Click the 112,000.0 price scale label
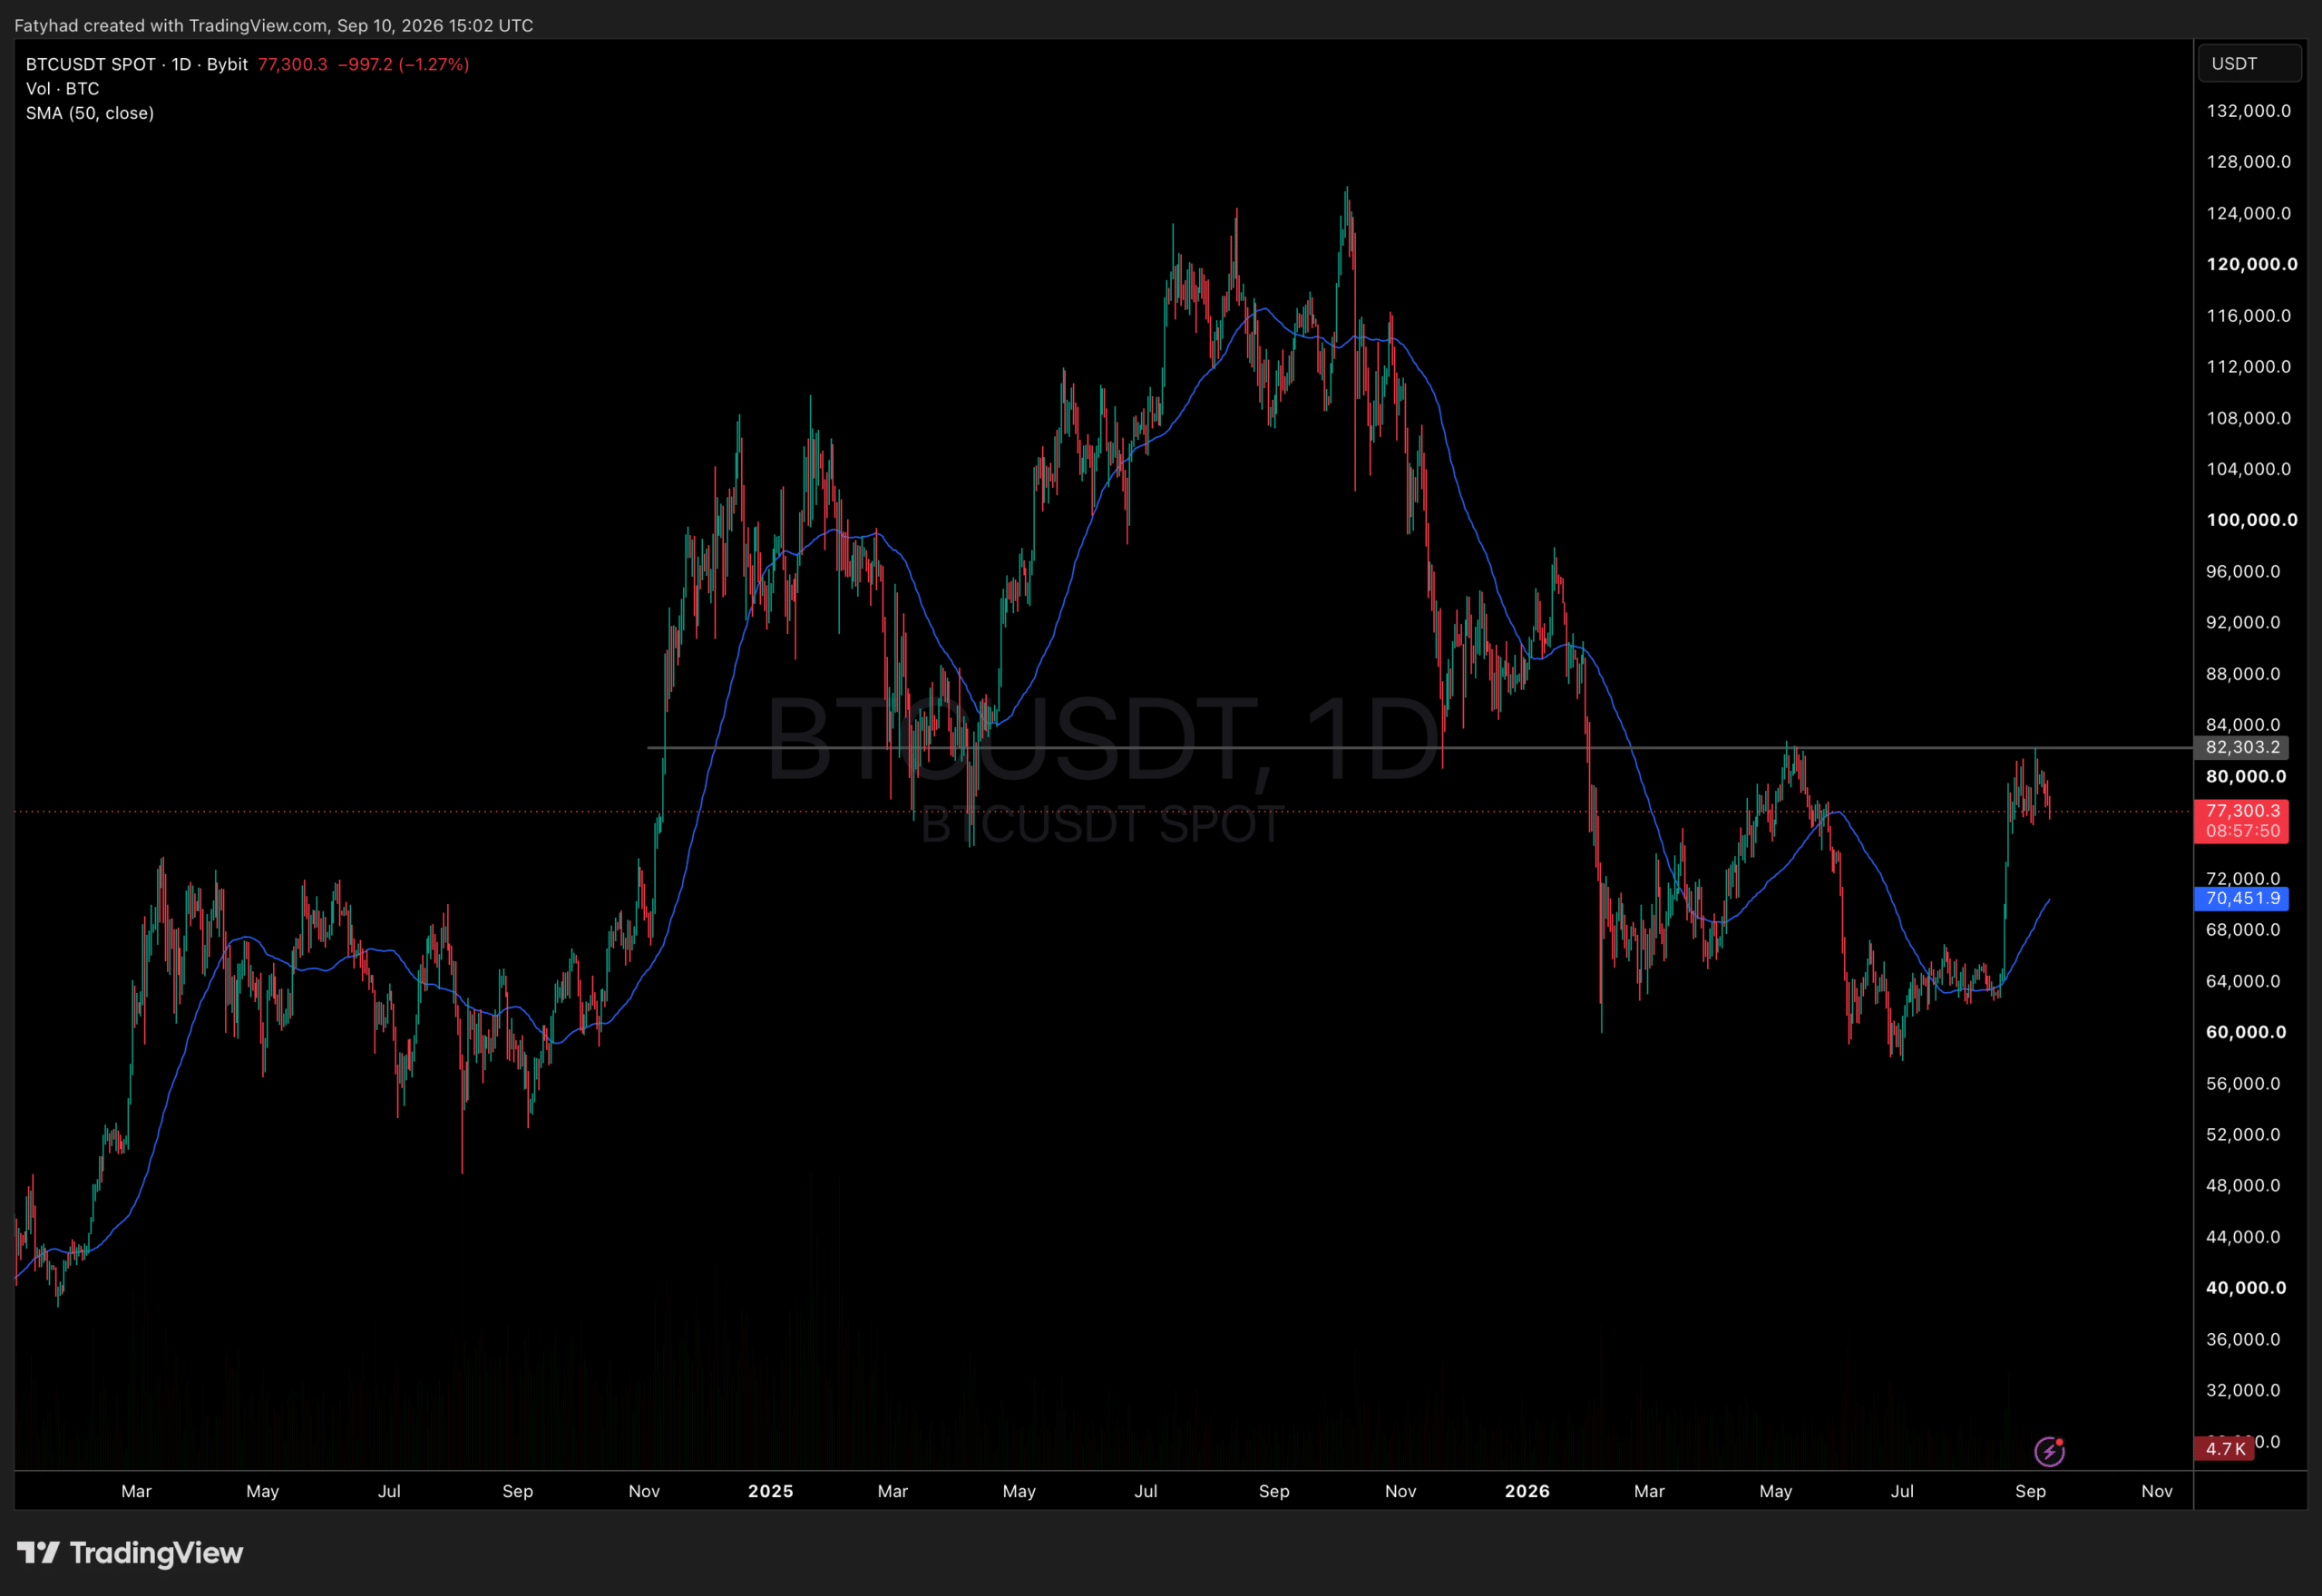 pos(2249,367)
